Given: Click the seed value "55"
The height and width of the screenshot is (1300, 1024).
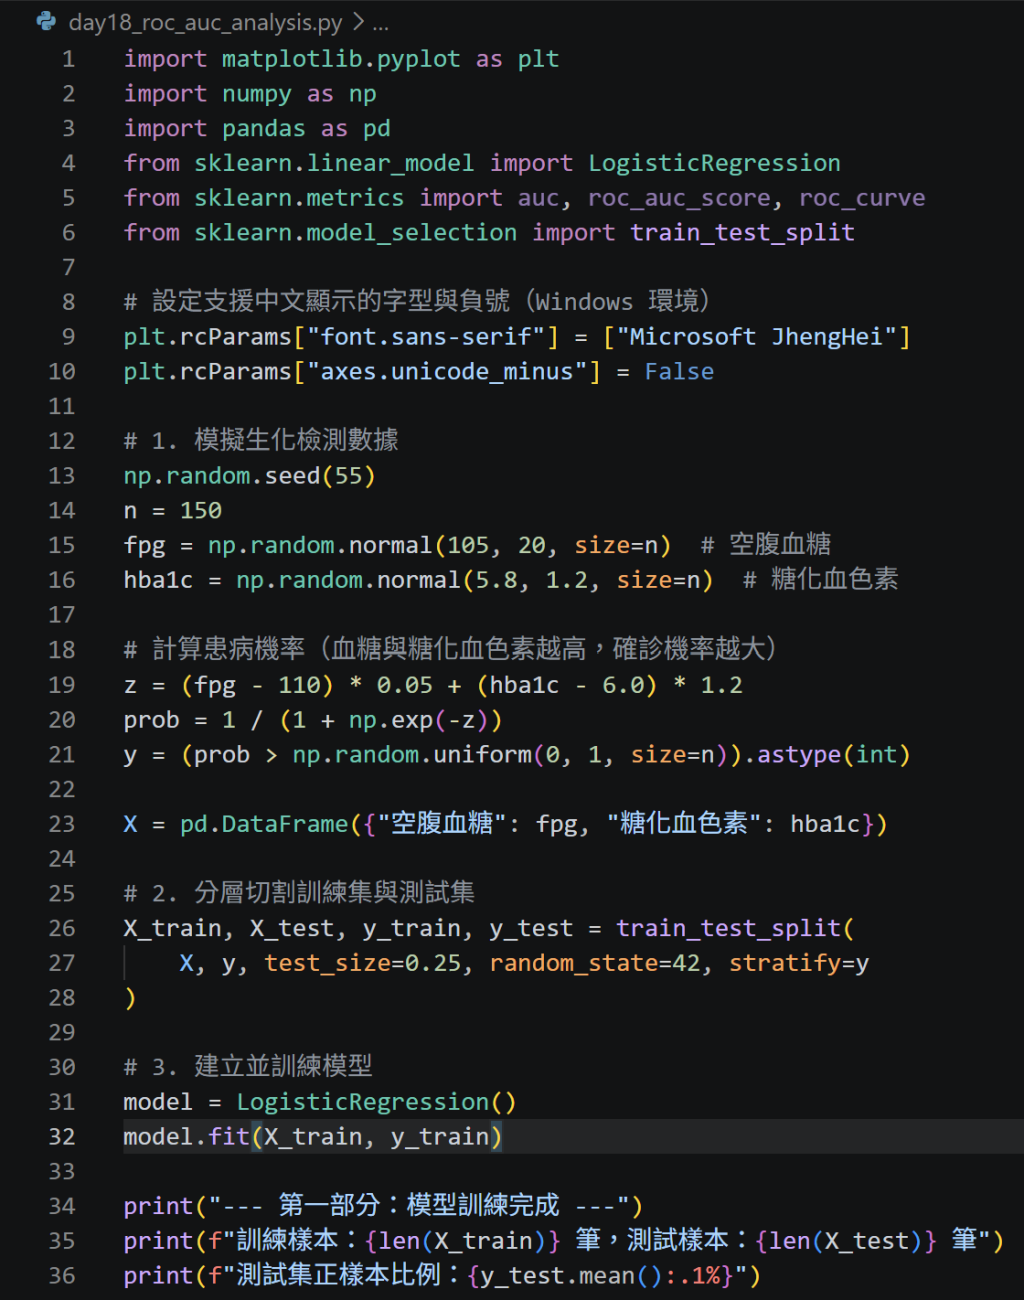Looking at the screenshot, I should pyautogui.click(x=348, y=476).
